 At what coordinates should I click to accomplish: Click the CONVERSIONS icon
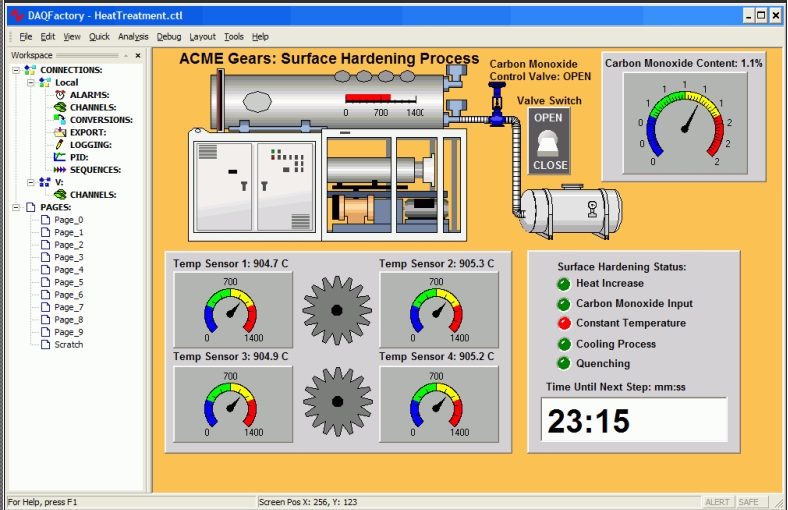click(60, 120)
